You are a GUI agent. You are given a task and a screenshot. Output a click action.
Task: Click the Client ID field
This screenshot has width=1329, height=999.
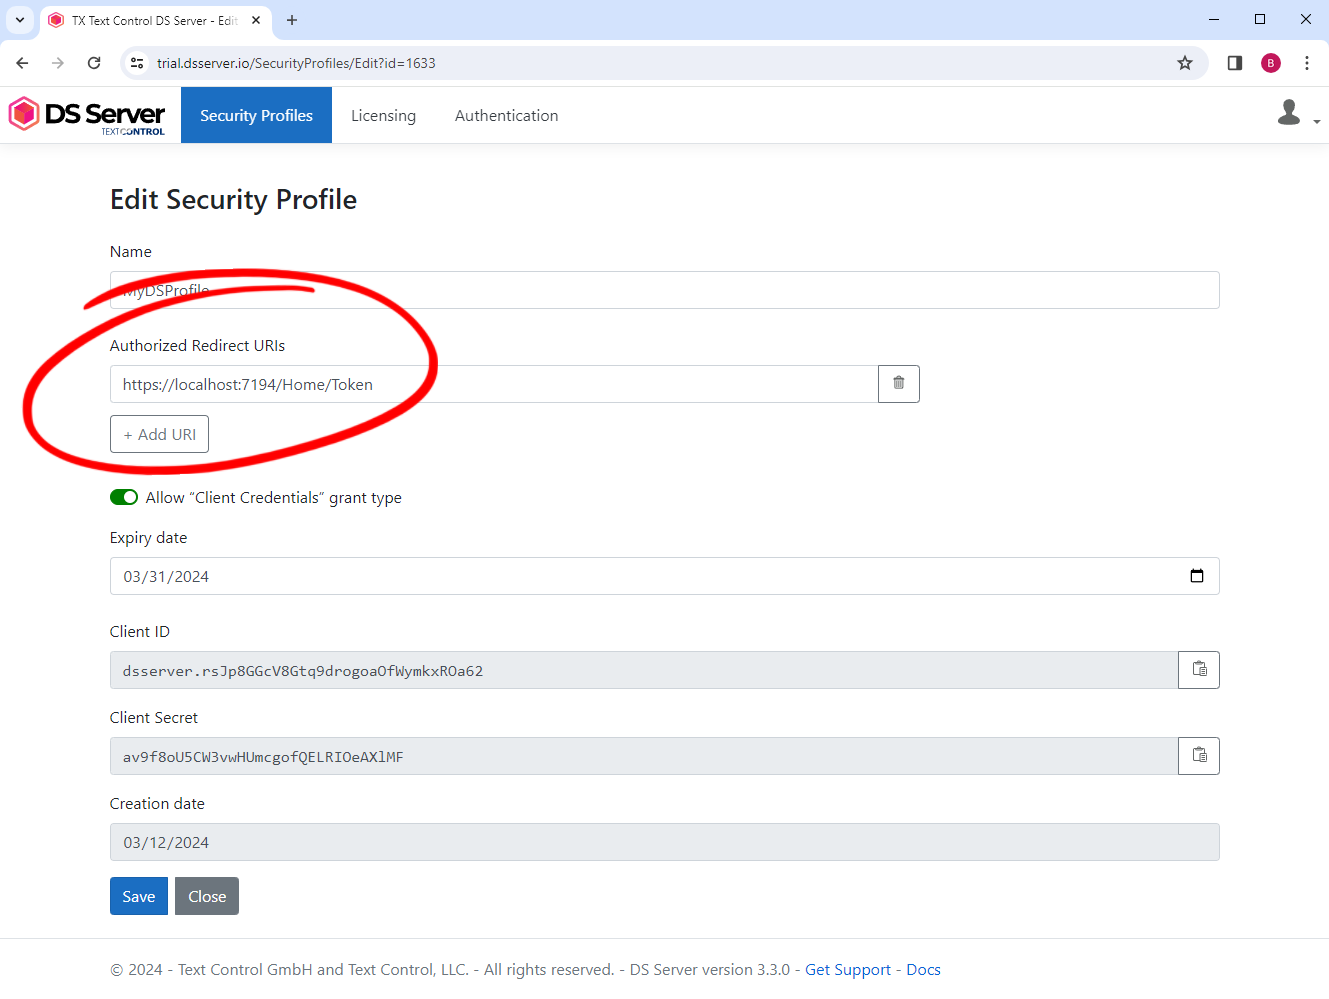click(644, 670)
